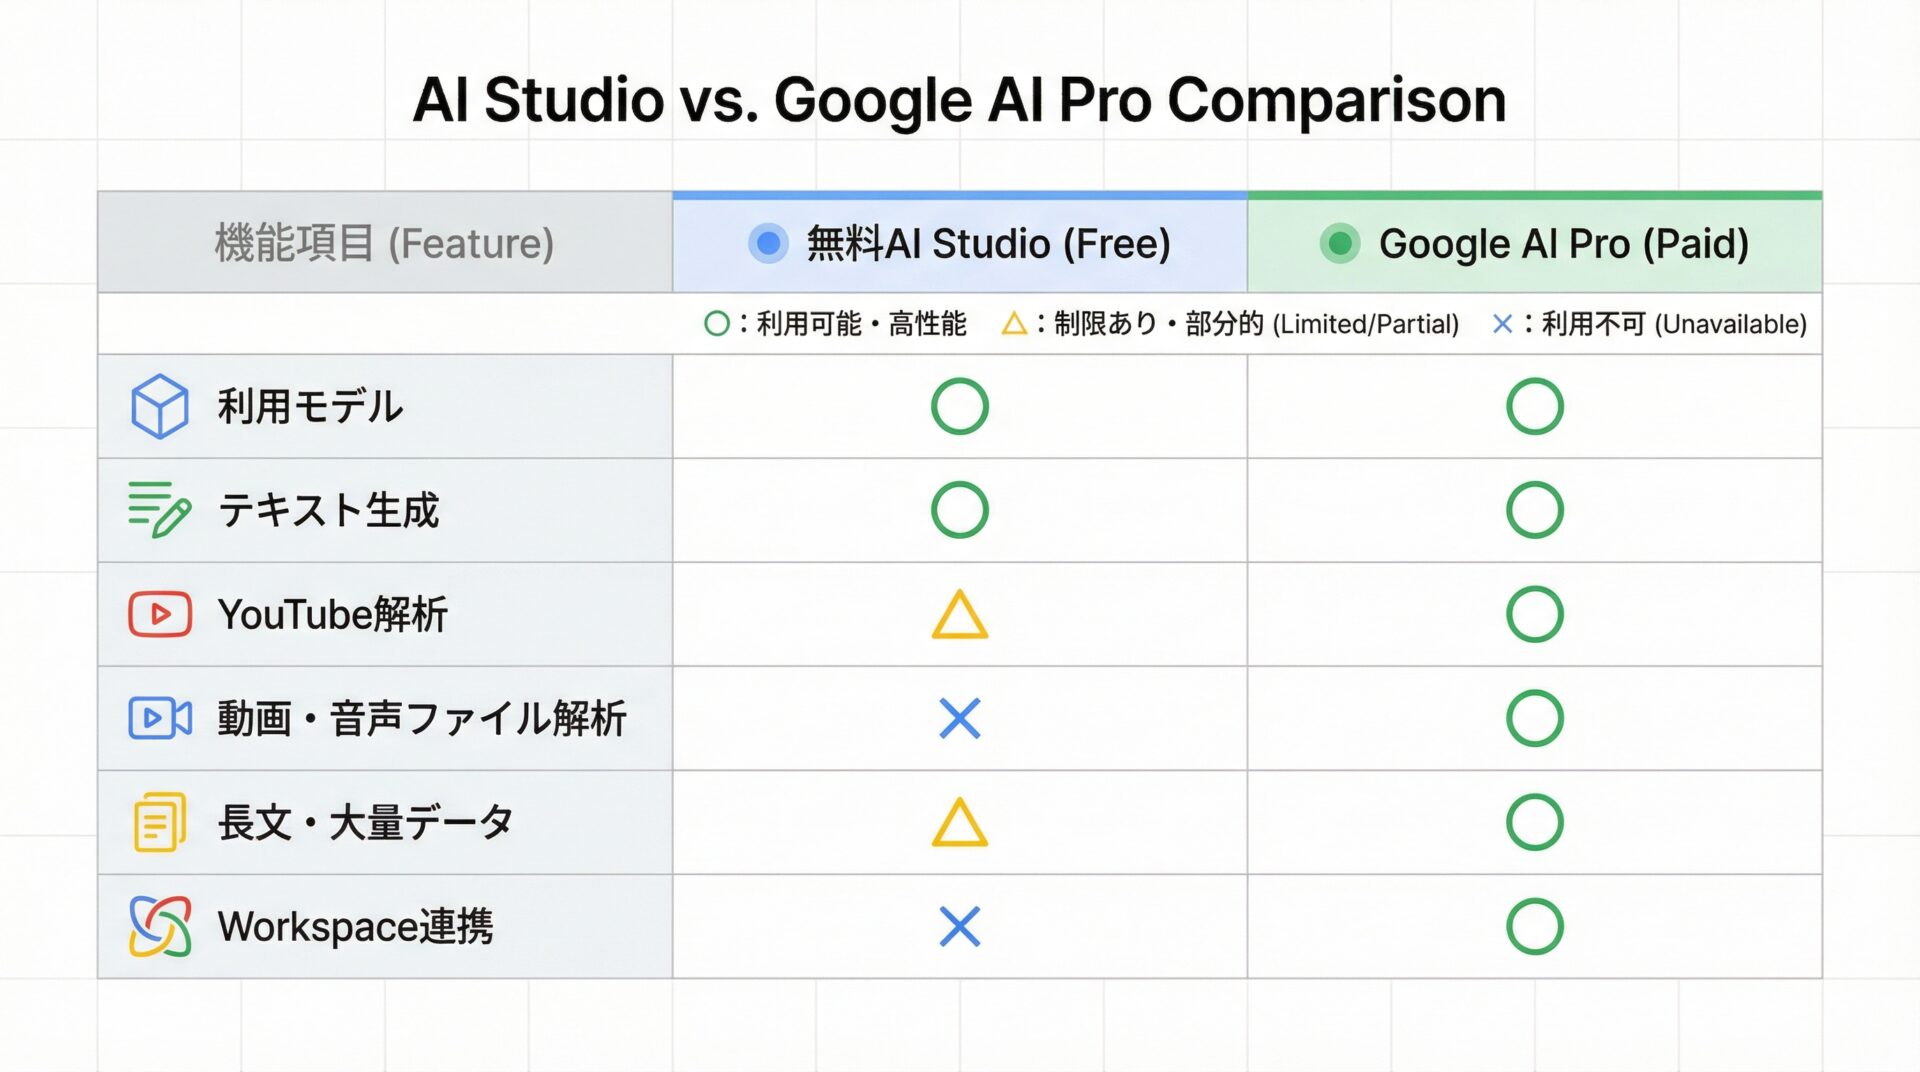1920x1072 pixels.
Task: Click the green circle under Free for 利用モデル
Action: [959, 406]
